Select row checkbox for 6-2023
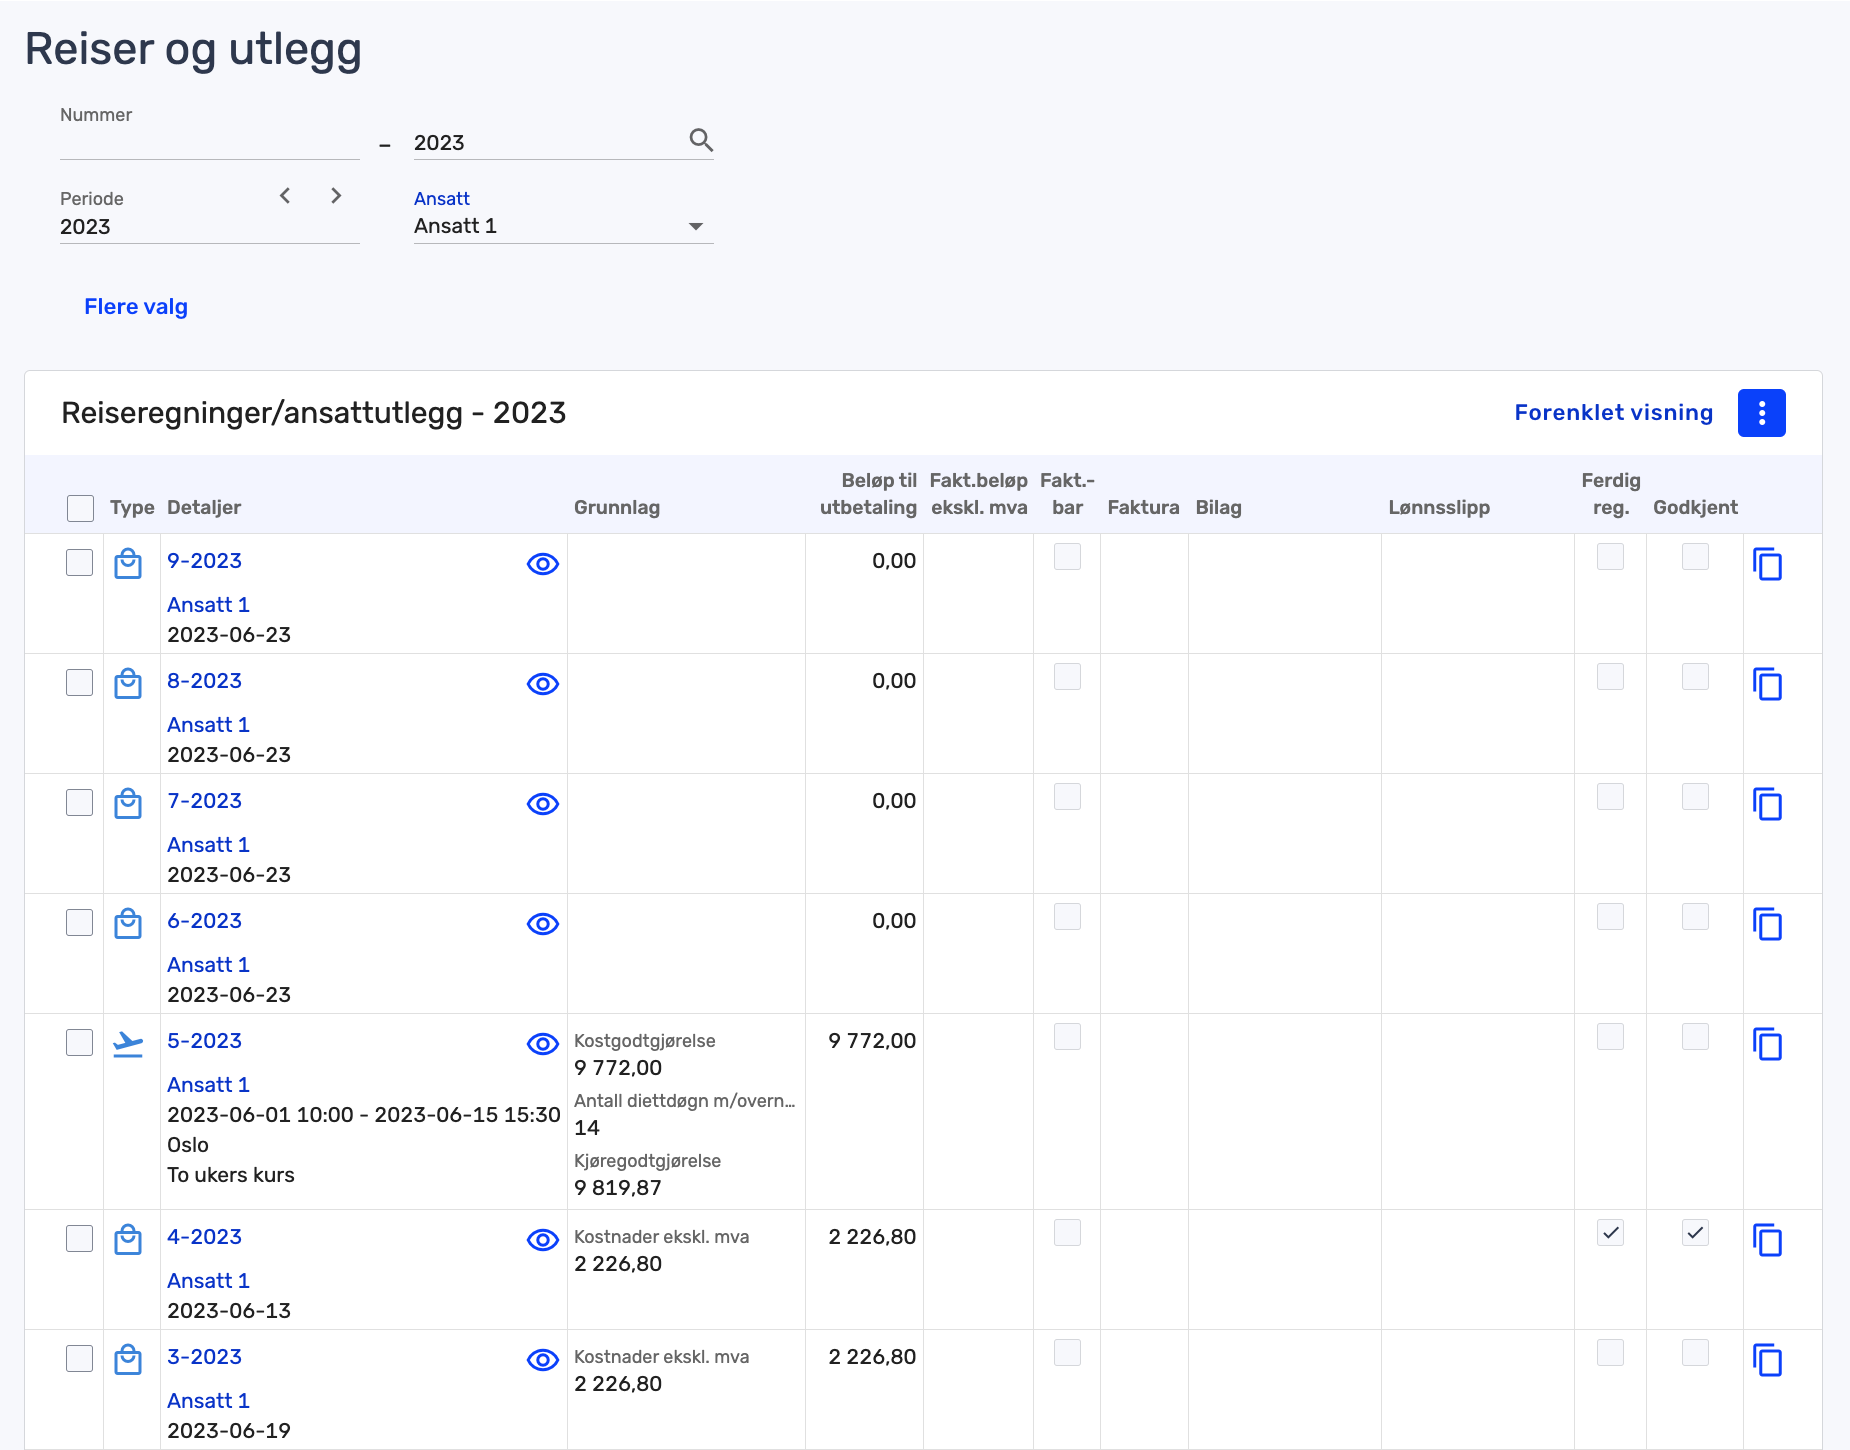Image resolution: width=1850 pixels, height=1450 pixels. 79,922
